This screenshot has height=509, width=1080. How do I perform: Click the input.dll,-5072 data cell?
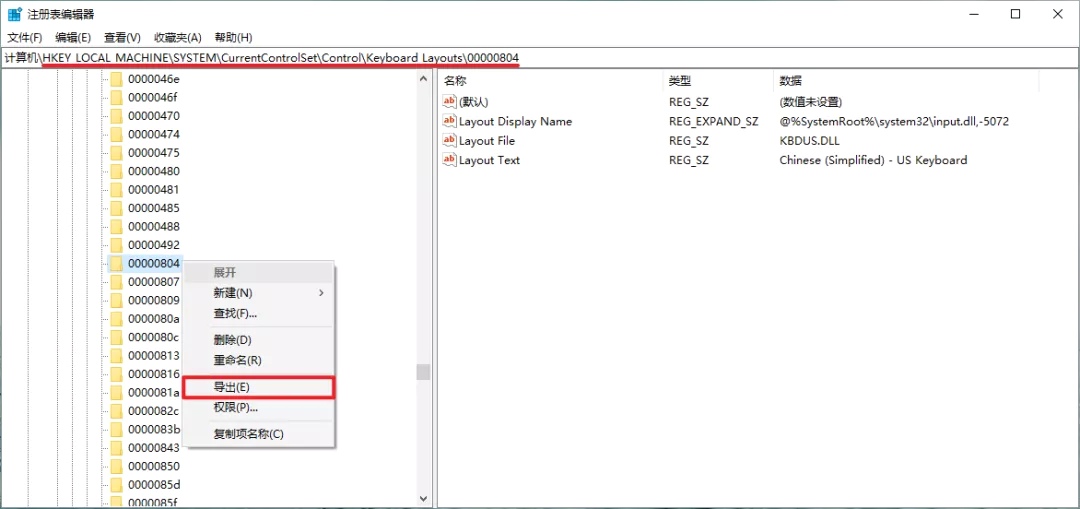click(894, 121)
